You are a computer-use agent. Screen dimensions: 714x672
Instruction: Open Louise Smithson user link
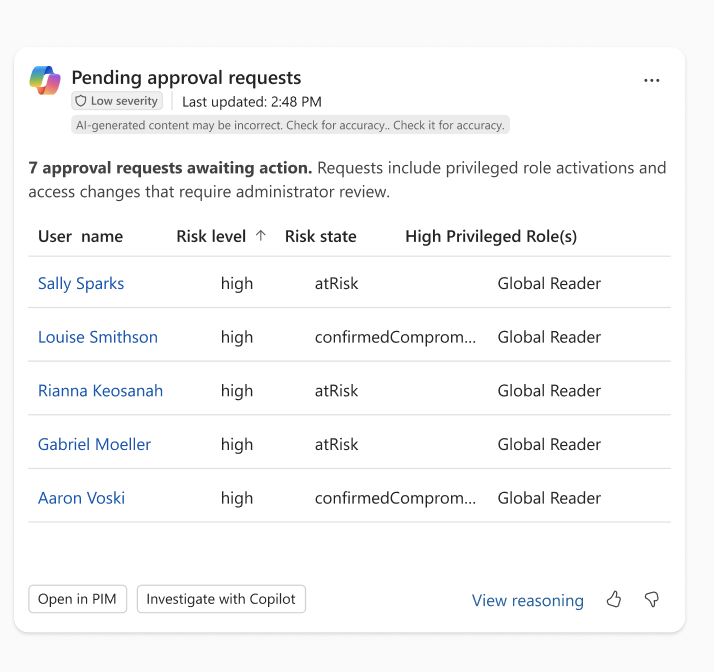[98, 337]
